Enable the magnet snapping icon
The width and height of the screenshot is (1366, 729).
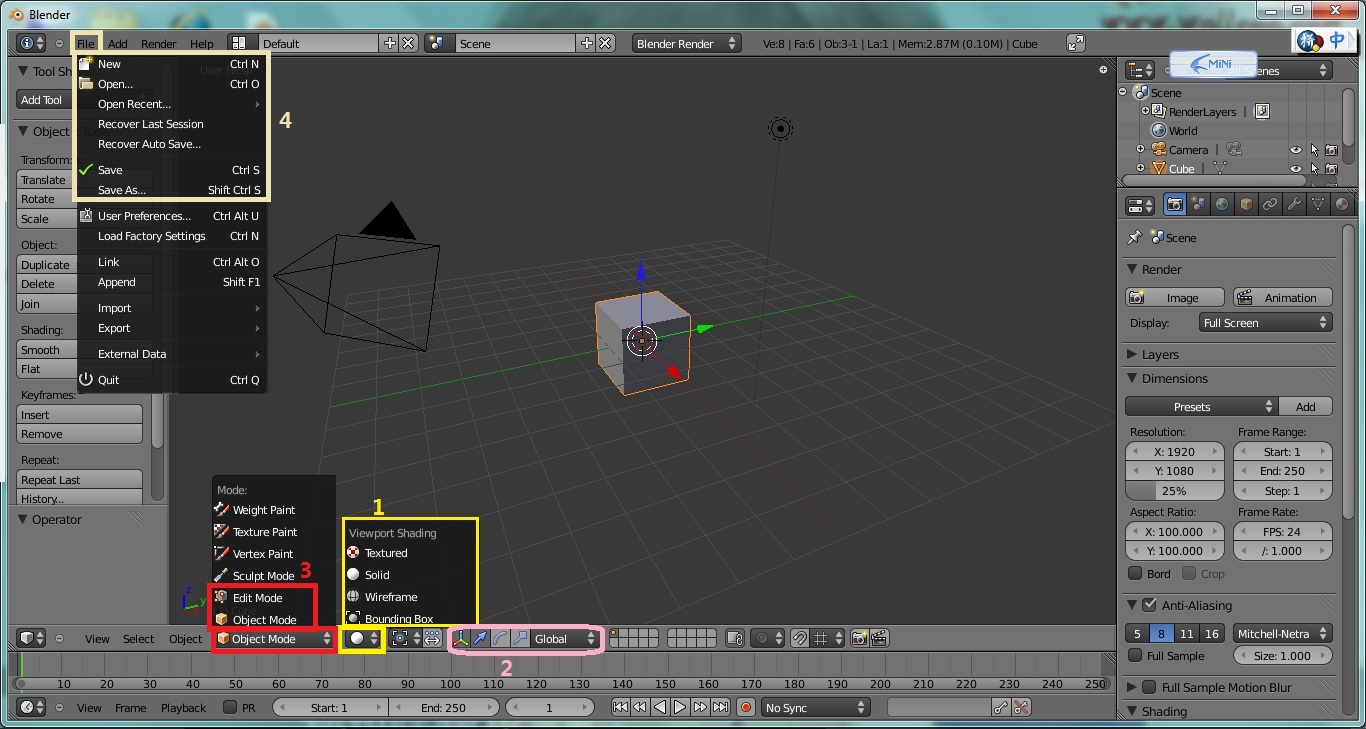pos(799,640)
